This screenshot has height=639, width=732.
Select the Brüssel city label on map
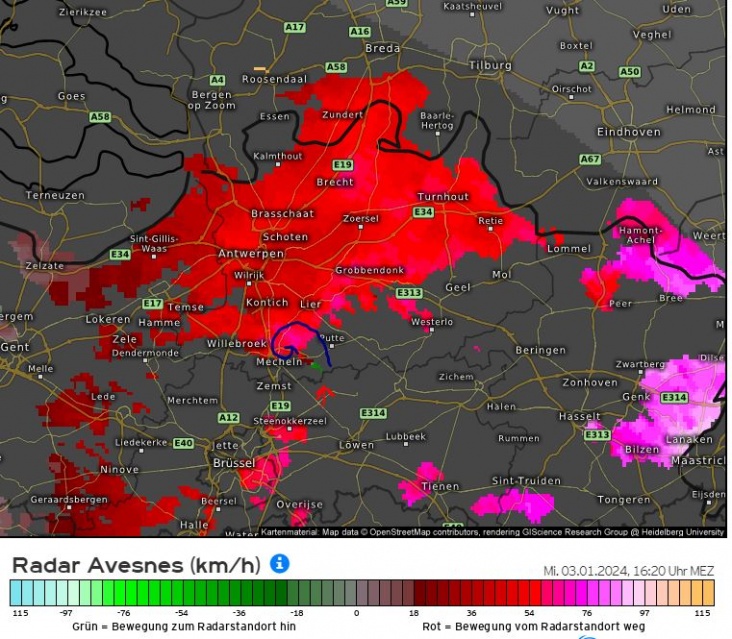[x=234, y=463]
